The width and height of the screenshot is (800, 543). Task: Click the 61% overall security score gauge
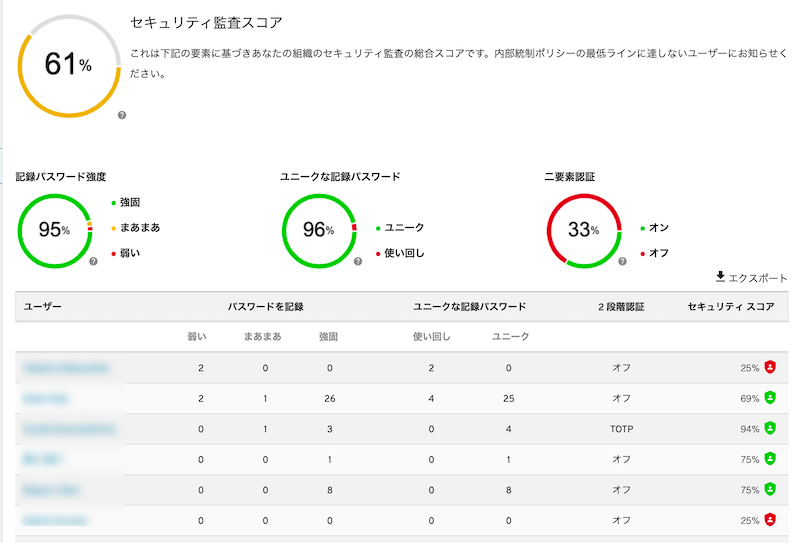[x=68, y=66]
